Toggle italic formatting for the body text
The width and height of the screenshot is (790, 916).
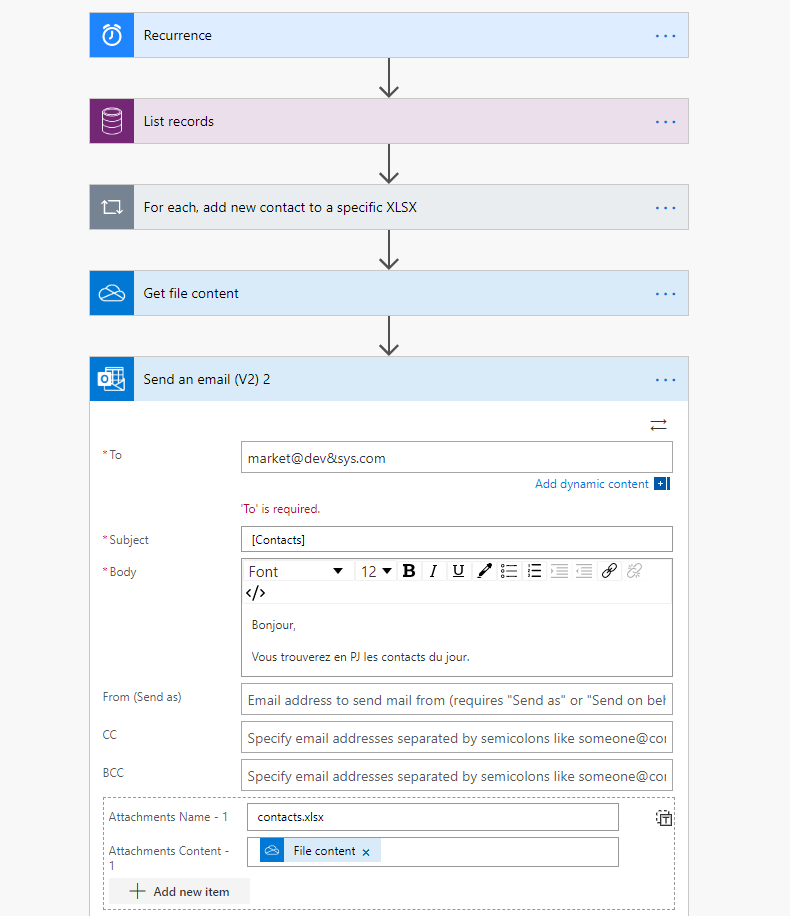pos(433,571)
